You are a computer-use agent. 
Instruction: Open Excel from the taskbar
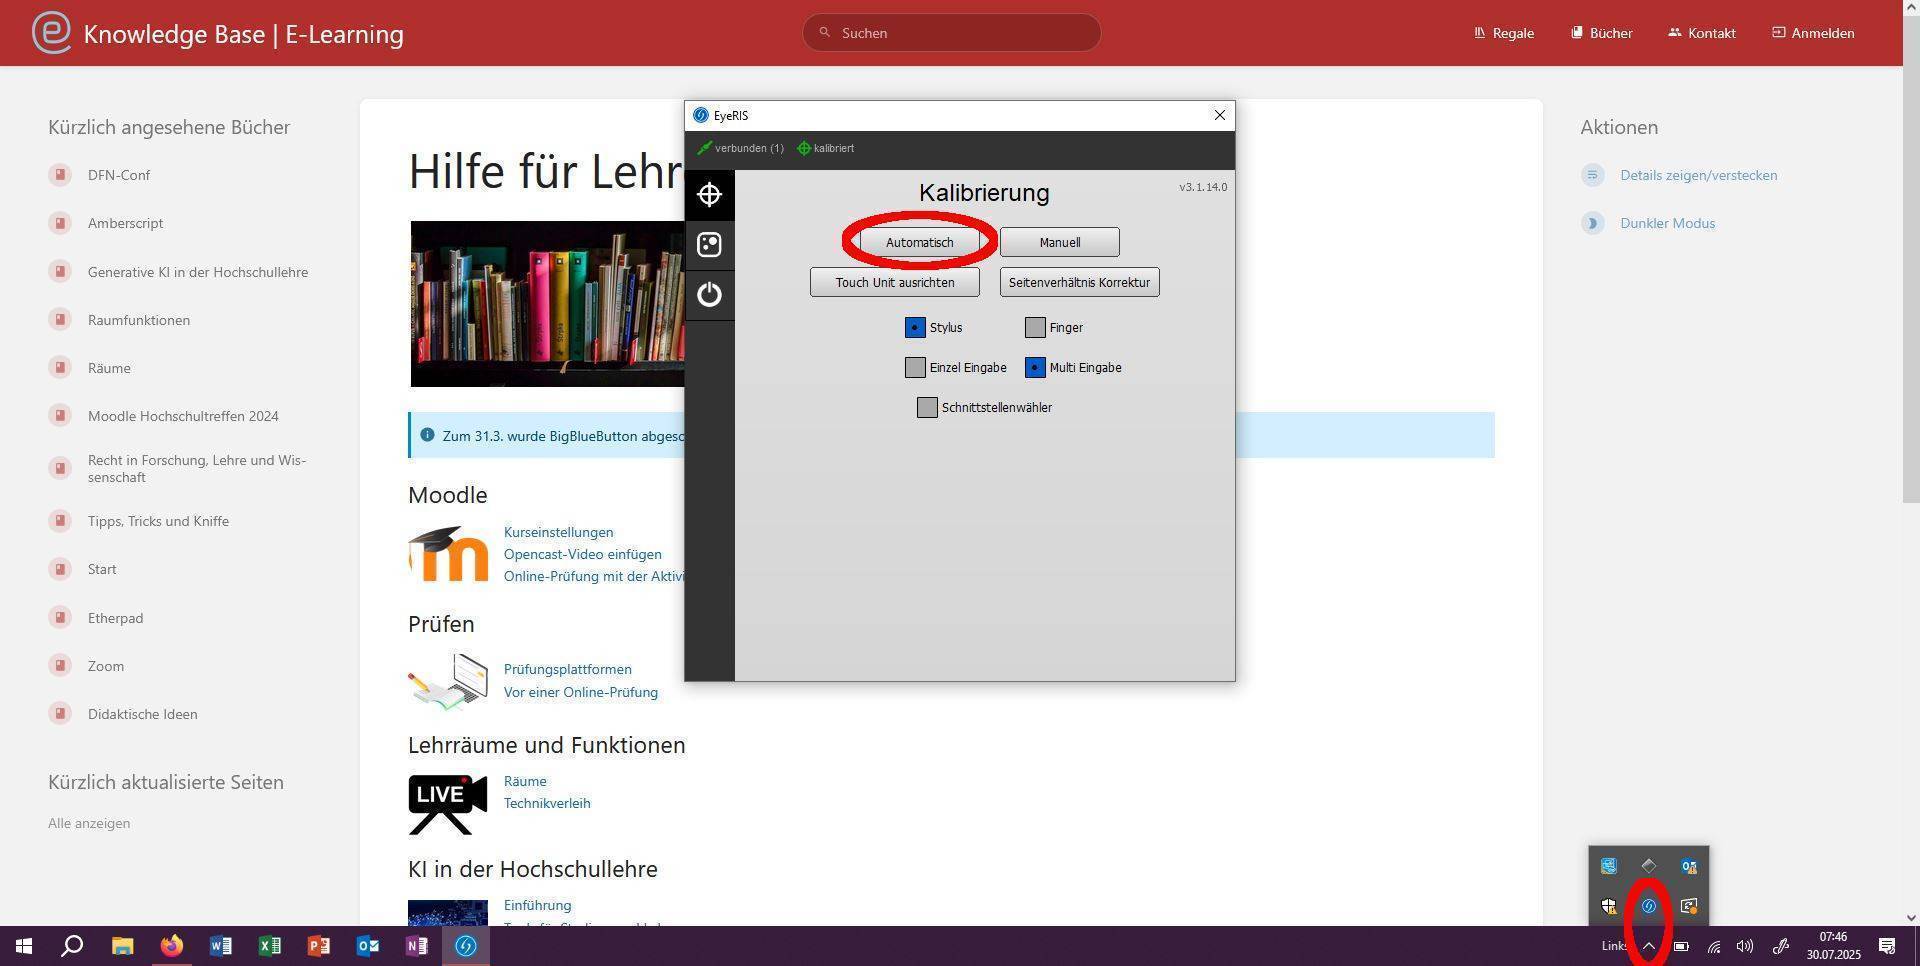click(x=270, y=946)
